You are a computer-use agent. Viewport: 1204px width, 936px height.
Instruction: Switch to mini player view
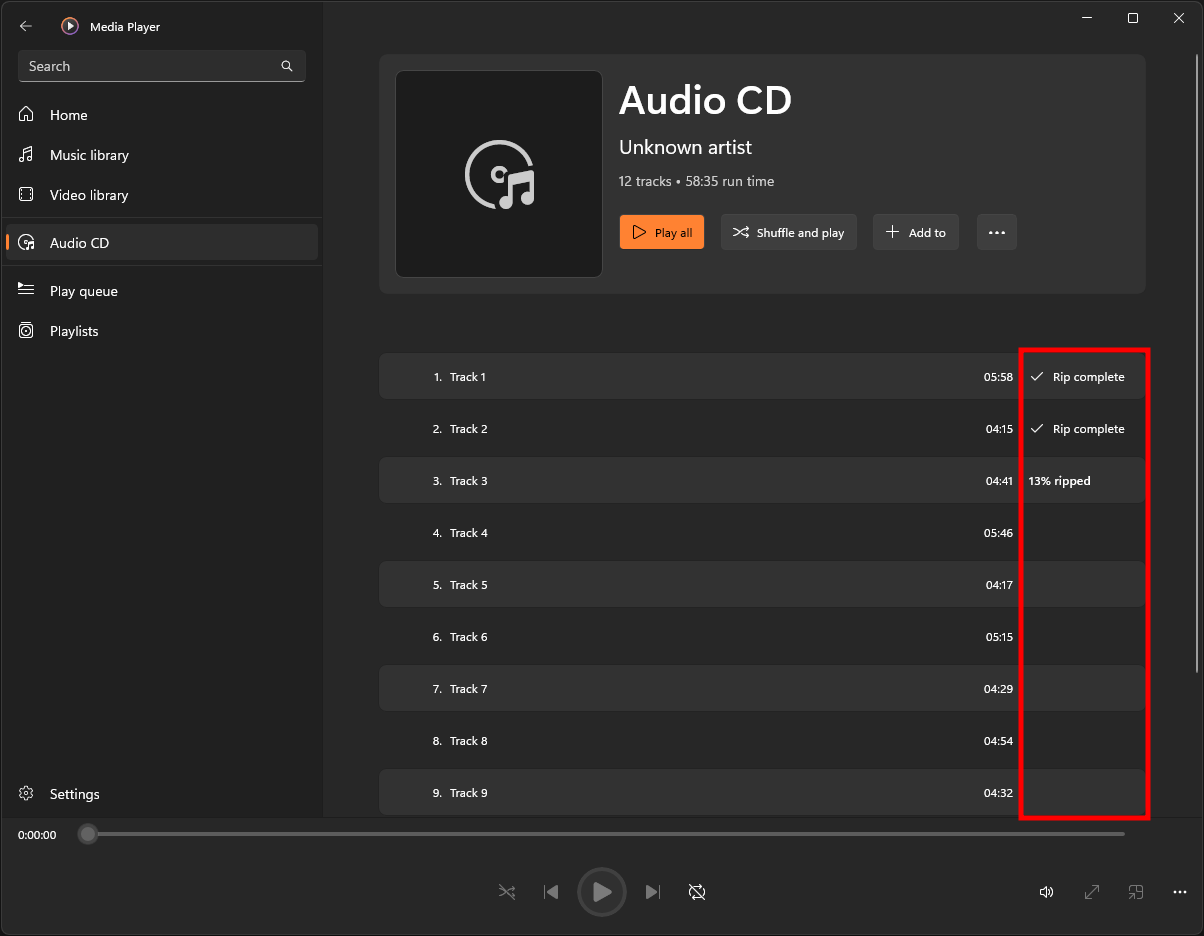(x=1136, y=892)
